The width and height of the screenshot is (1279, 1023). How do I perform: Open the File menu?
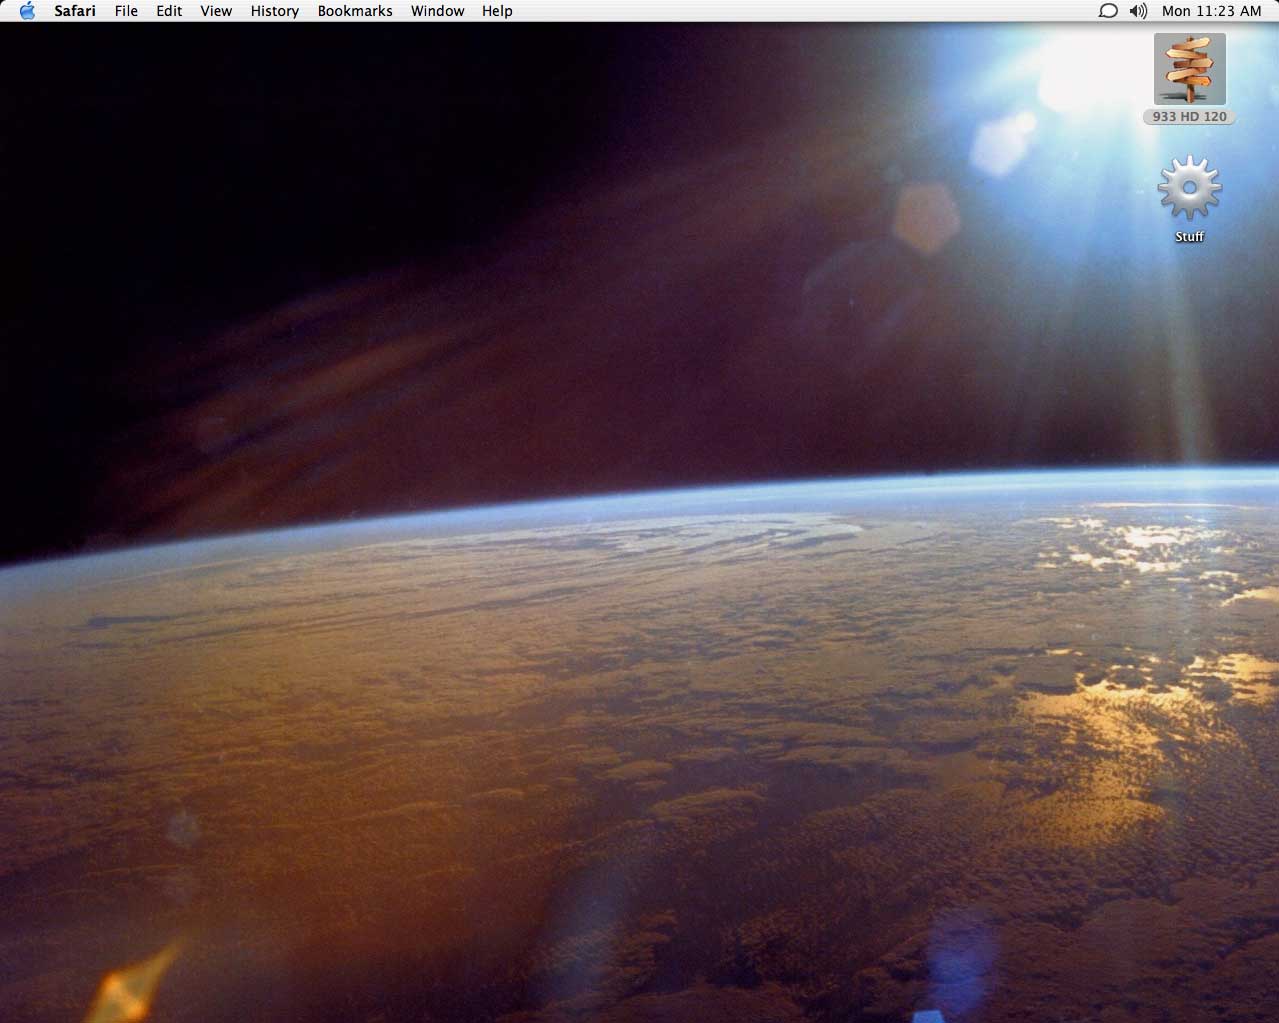(126, 11)
